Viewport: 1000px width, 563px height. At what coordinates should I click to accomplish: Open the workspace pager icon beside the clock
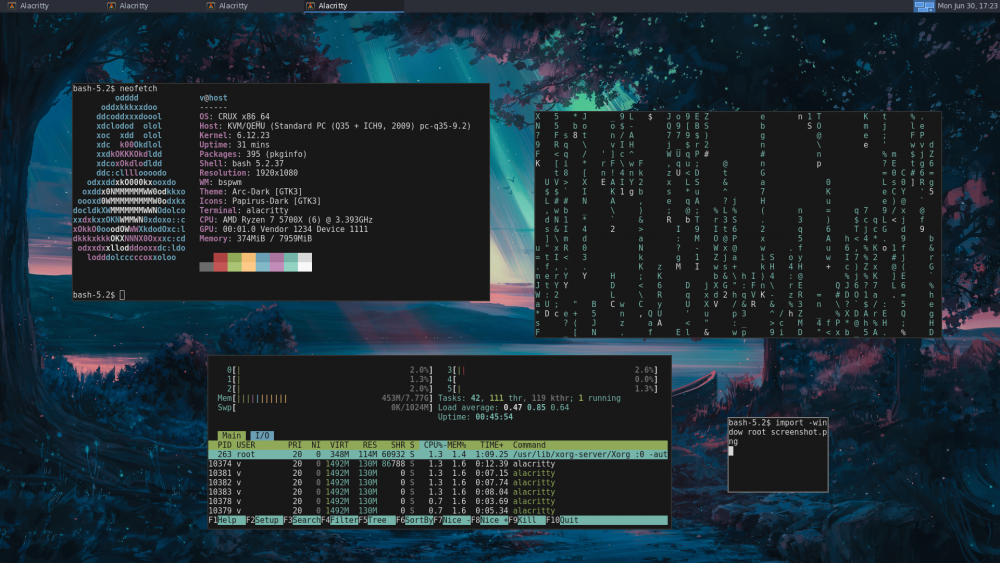(x=923, y=6)
